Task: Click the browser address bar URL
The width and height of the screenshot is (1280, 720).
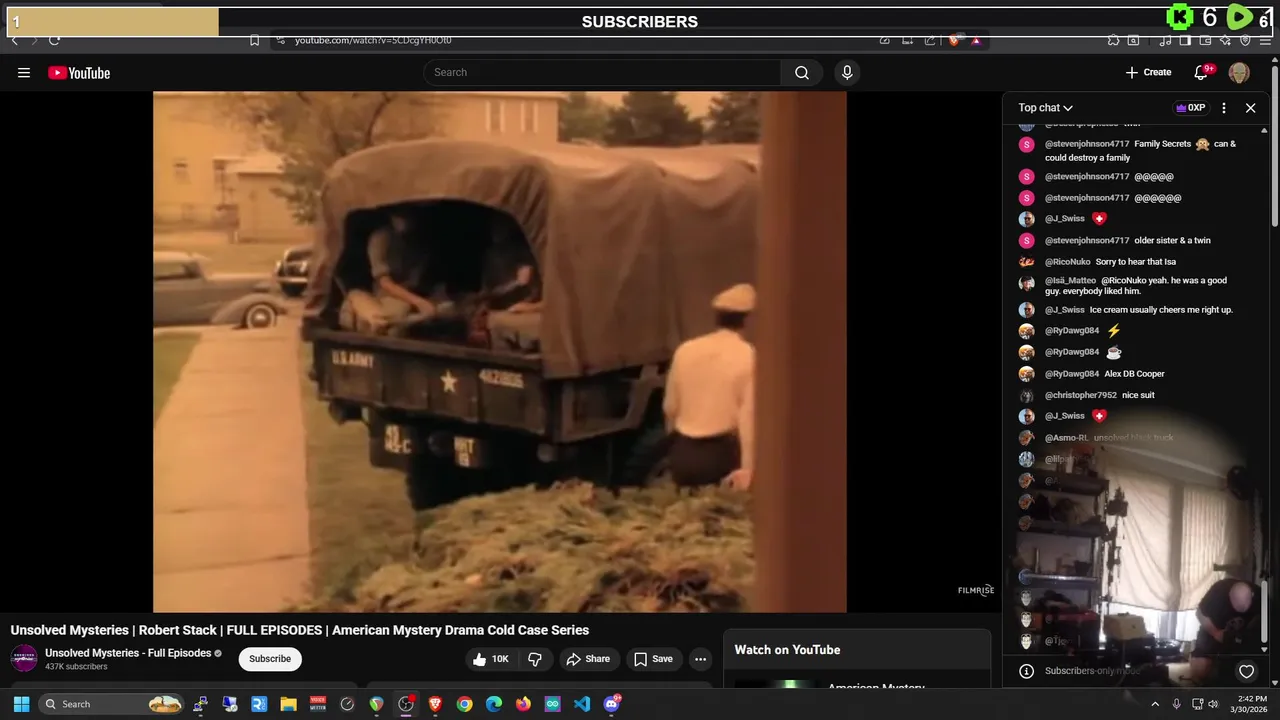Action: 373,41
